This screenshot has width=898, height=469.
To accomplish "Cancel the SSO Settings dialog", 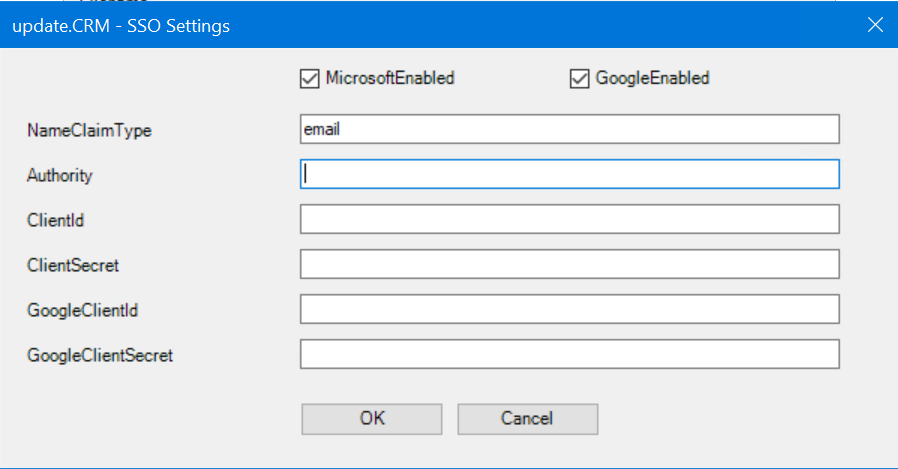I will click(x=527, y=419).
